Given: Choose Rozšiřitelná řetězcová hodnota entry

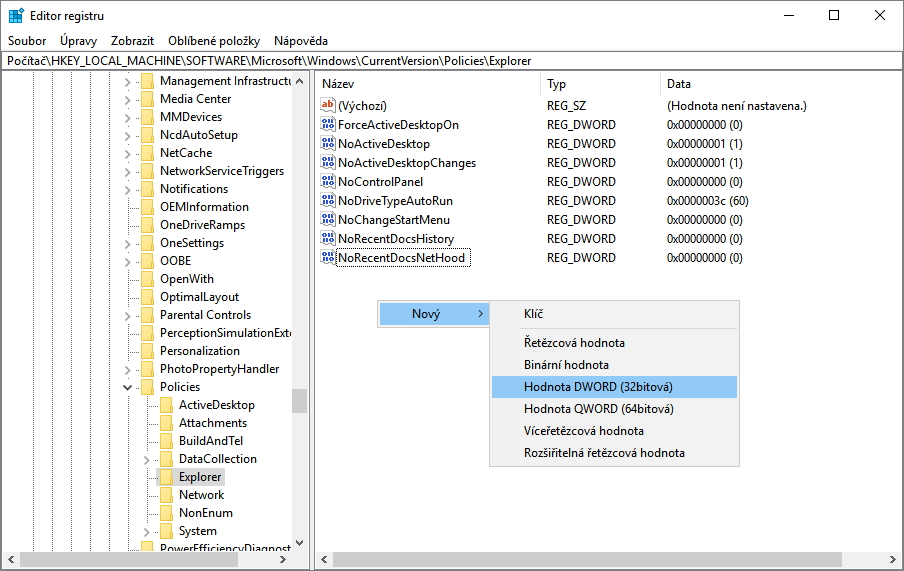Looking at the screenshot, I should tap(614, 453).
